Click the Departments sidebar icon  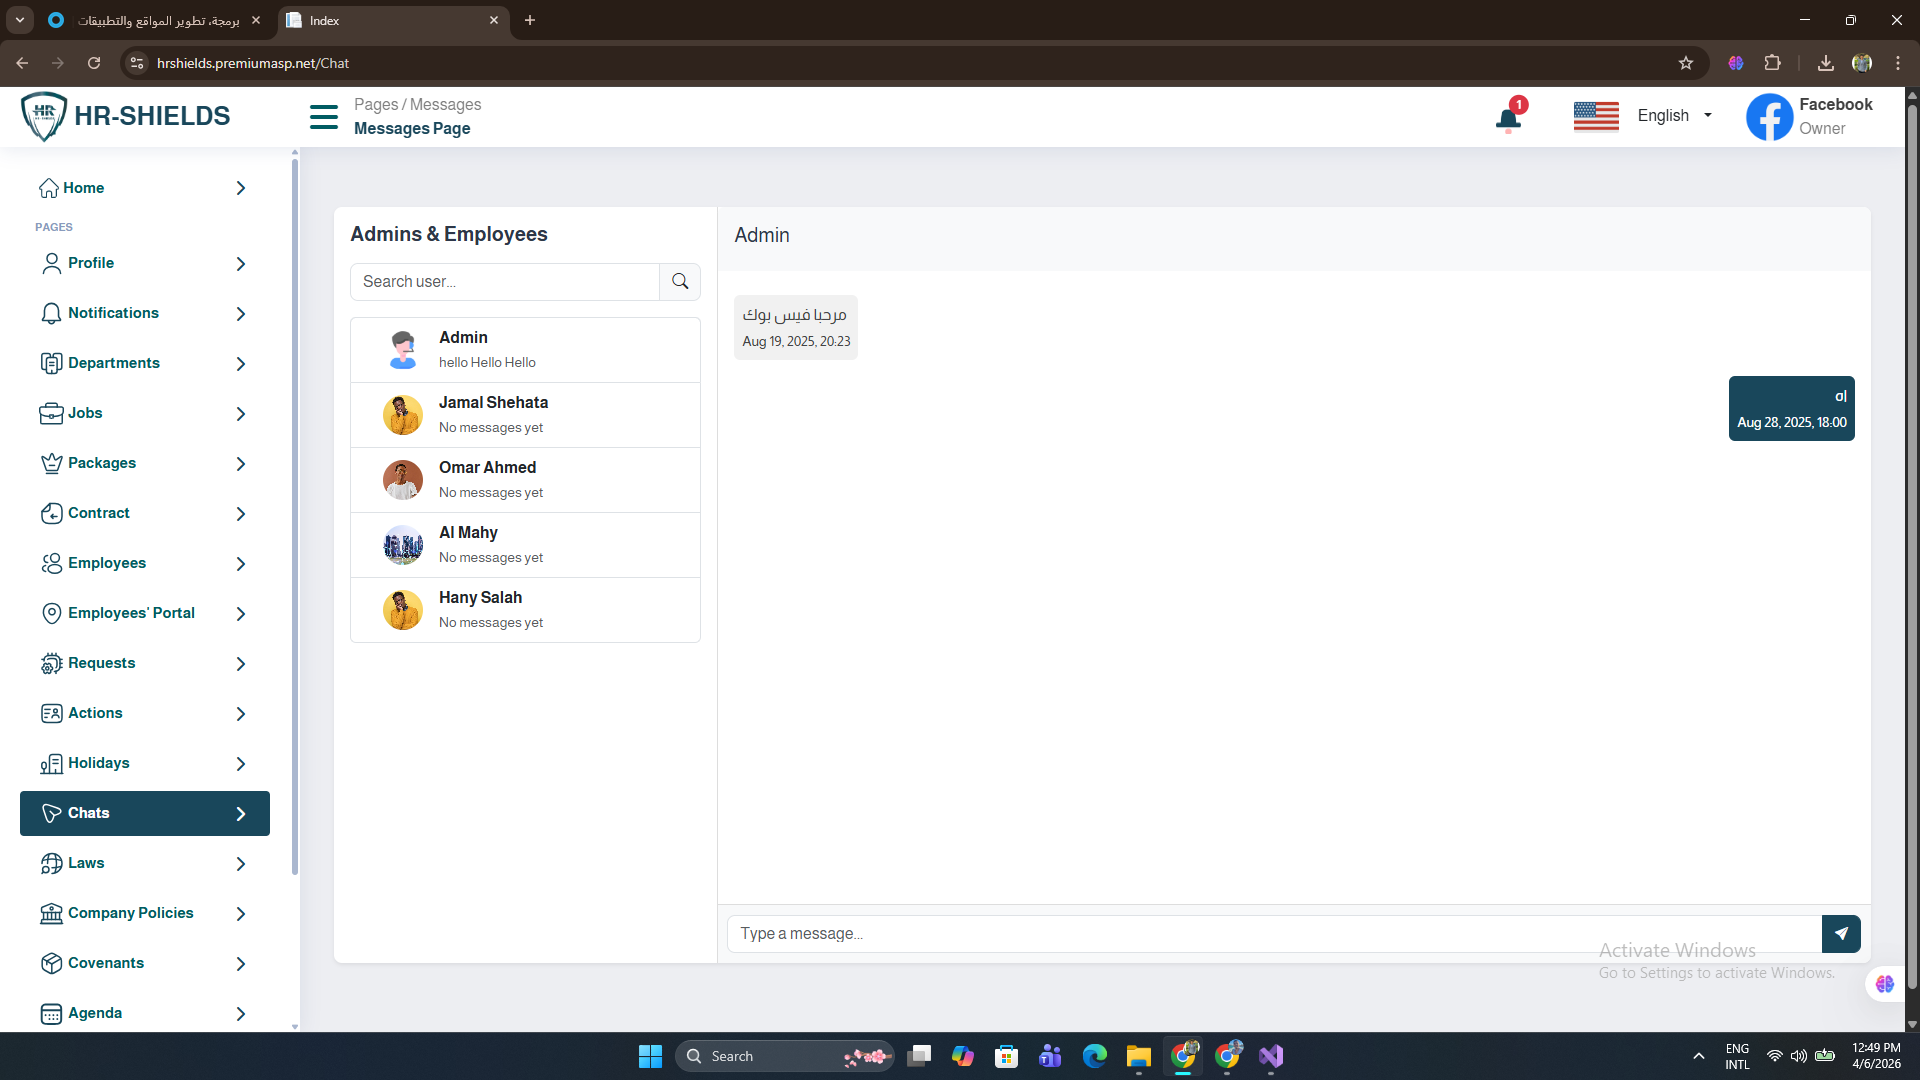tap(51, 363)
